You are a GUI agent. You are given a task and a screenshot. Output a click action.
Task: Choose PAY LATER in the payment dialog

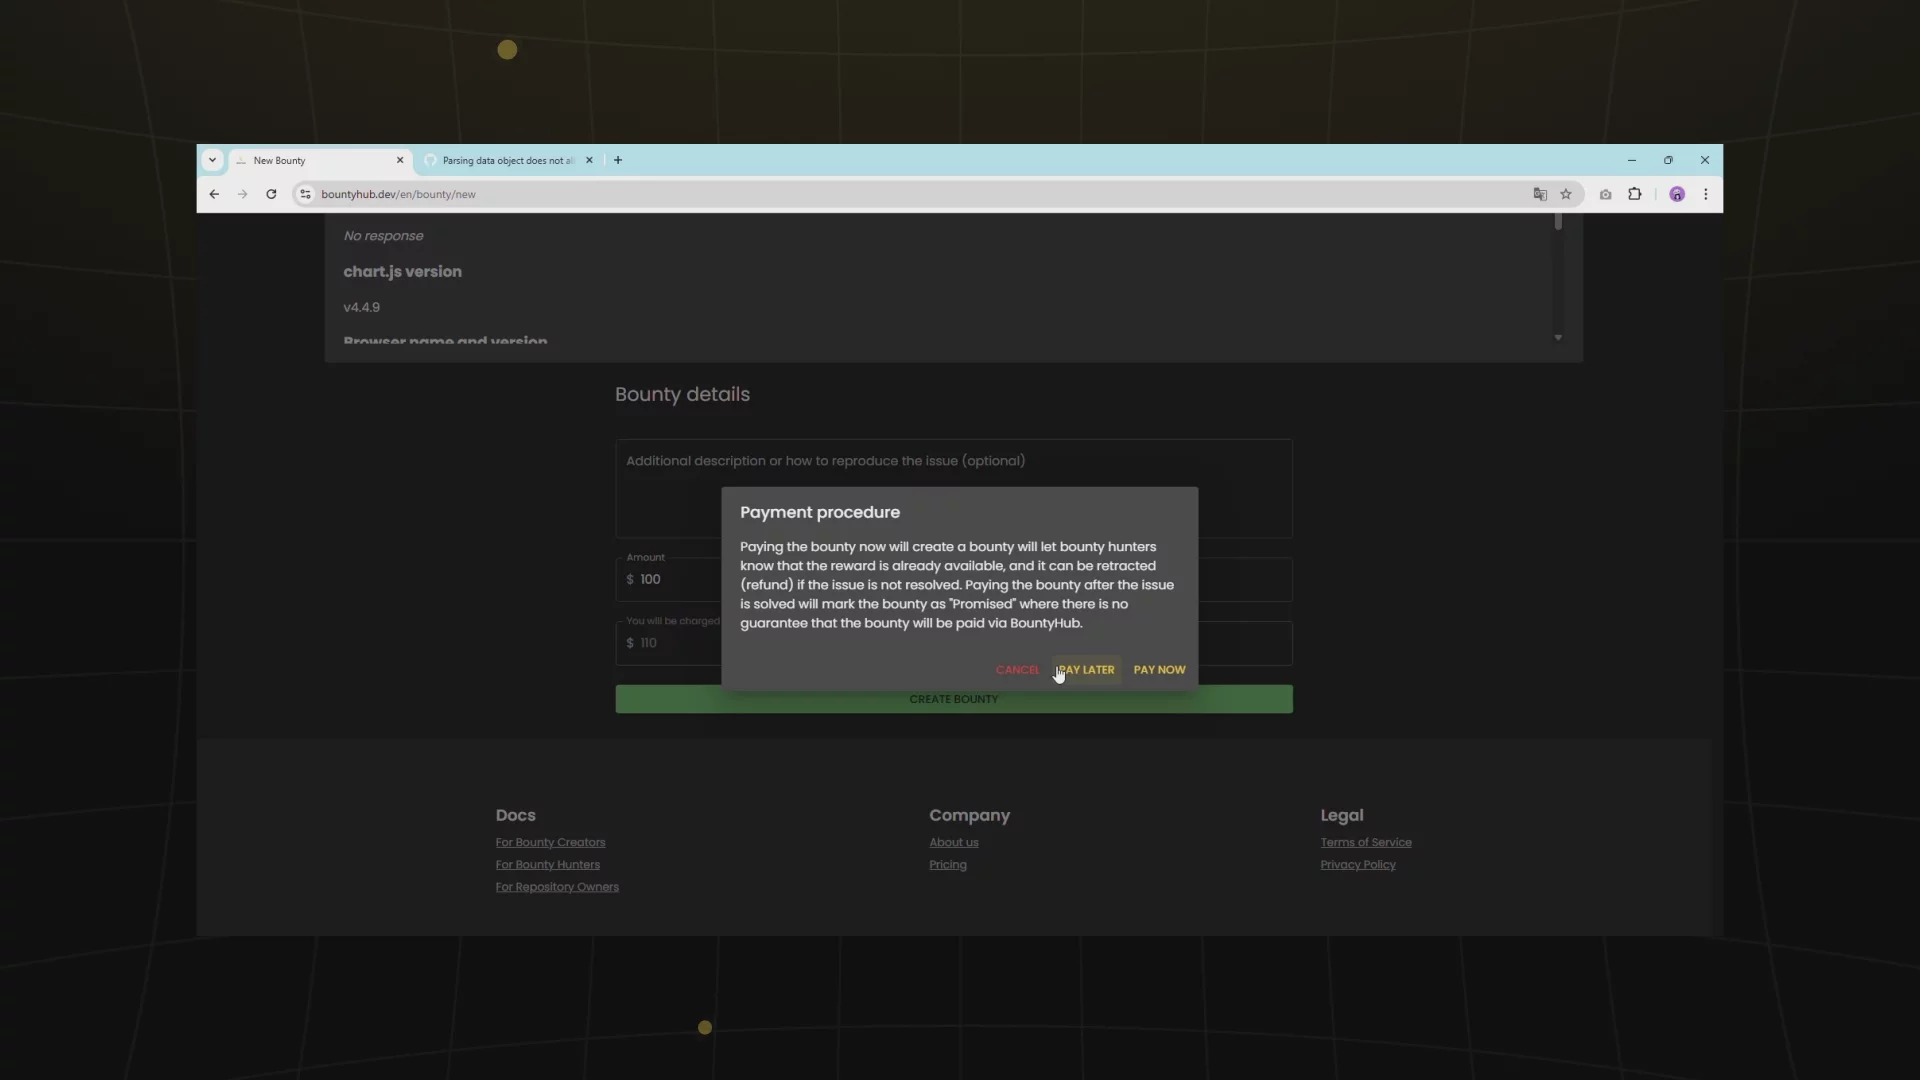pyautogui.click(x=1086, y=670)
